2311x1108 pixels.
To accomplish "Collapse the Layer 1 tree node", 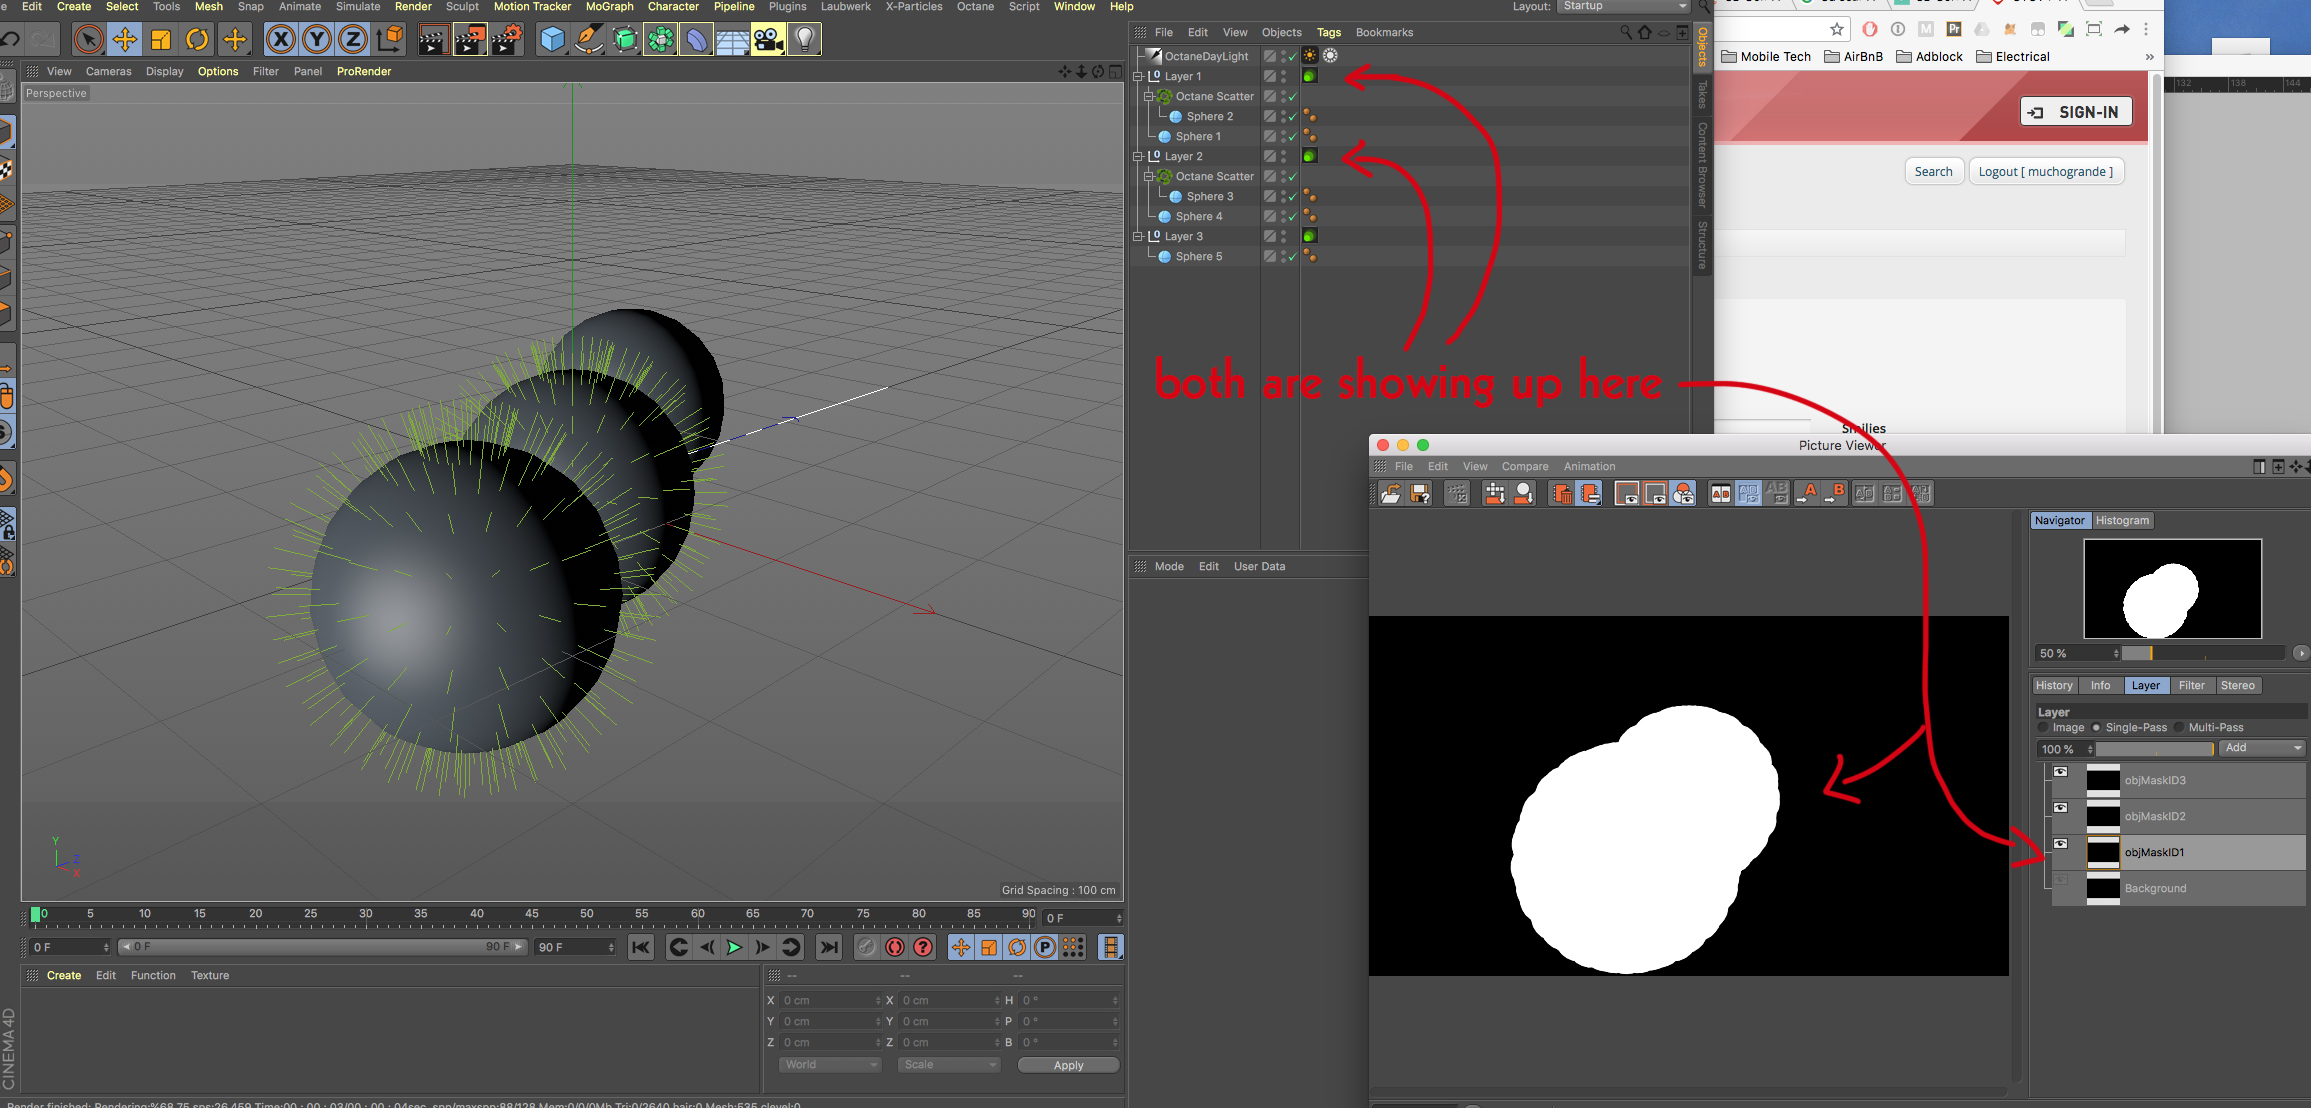I will pos(1138,76).
